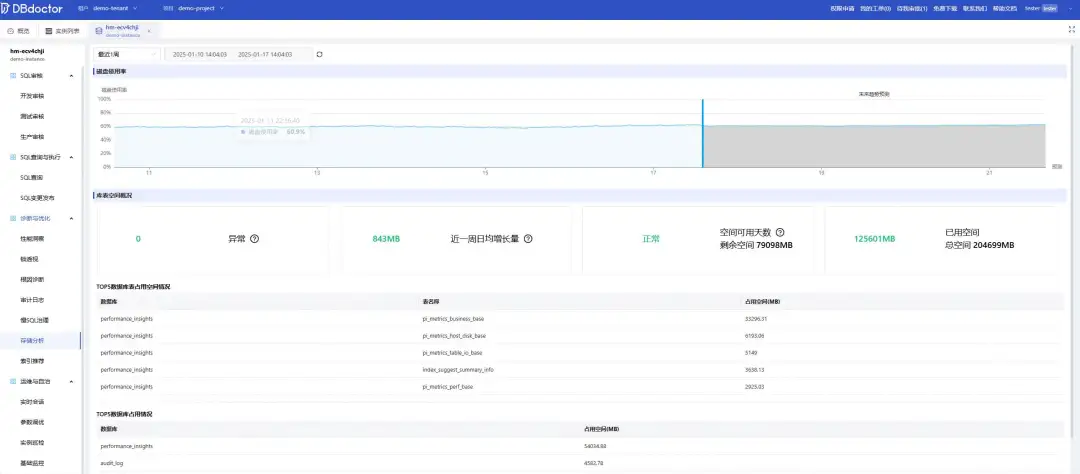Toggle fullscreen view icon
The width and height of the screenshot is (1080, 474).
click(1071, 29)
